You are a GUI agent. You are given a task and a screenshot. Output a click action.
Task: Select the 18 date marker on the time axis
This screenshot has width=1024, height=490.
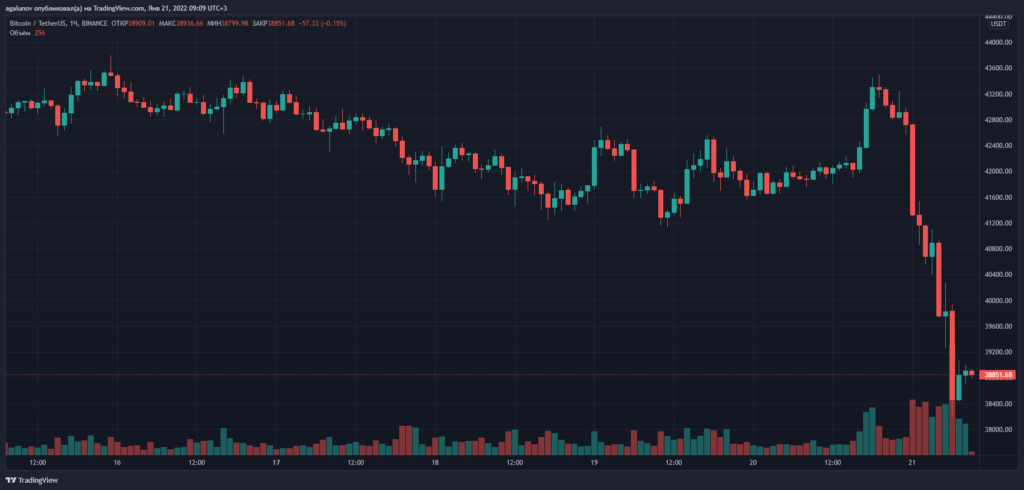pos(435,463)
